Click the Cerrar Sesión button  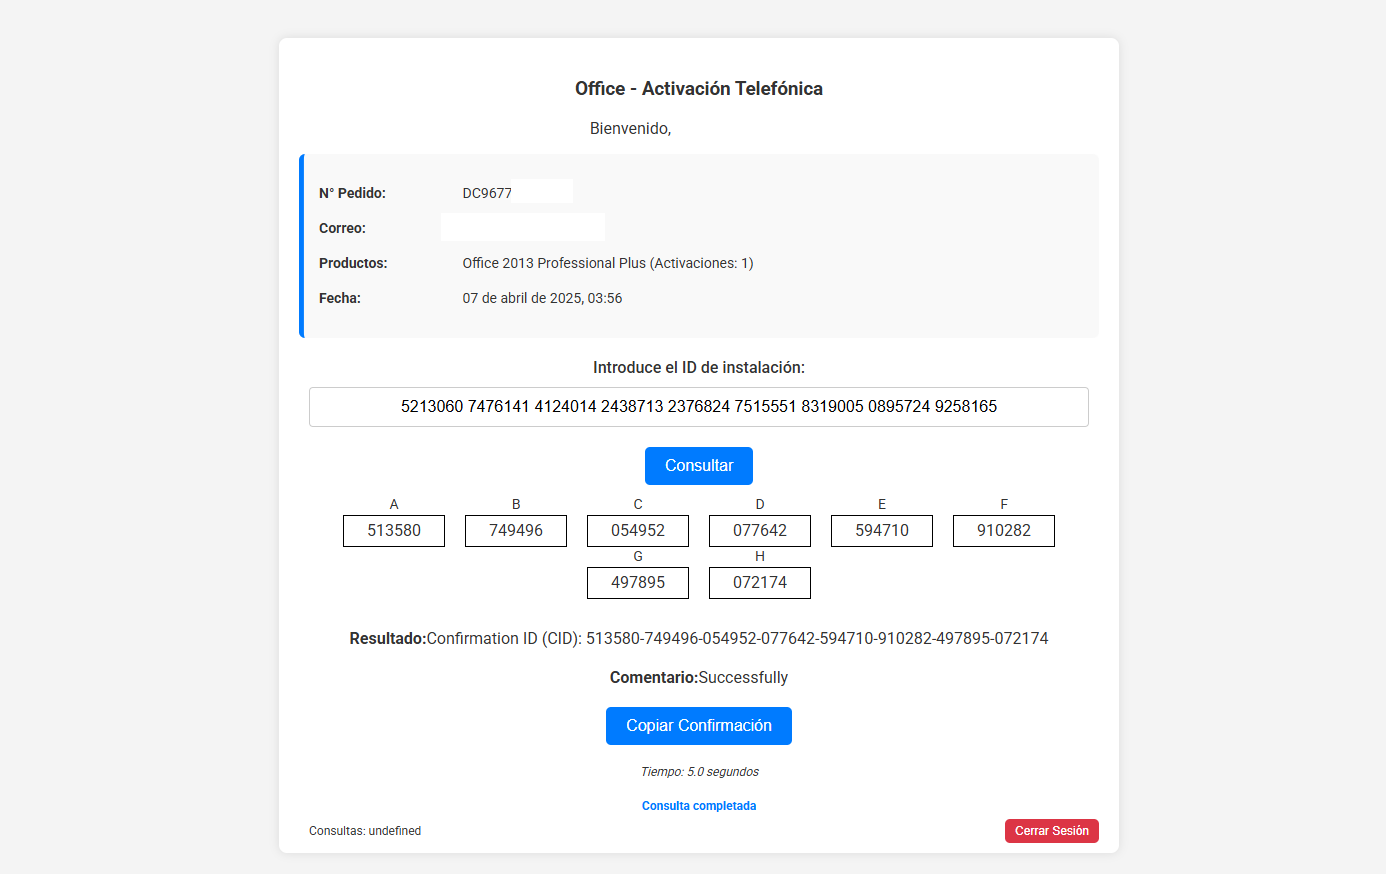point(1051,831)
